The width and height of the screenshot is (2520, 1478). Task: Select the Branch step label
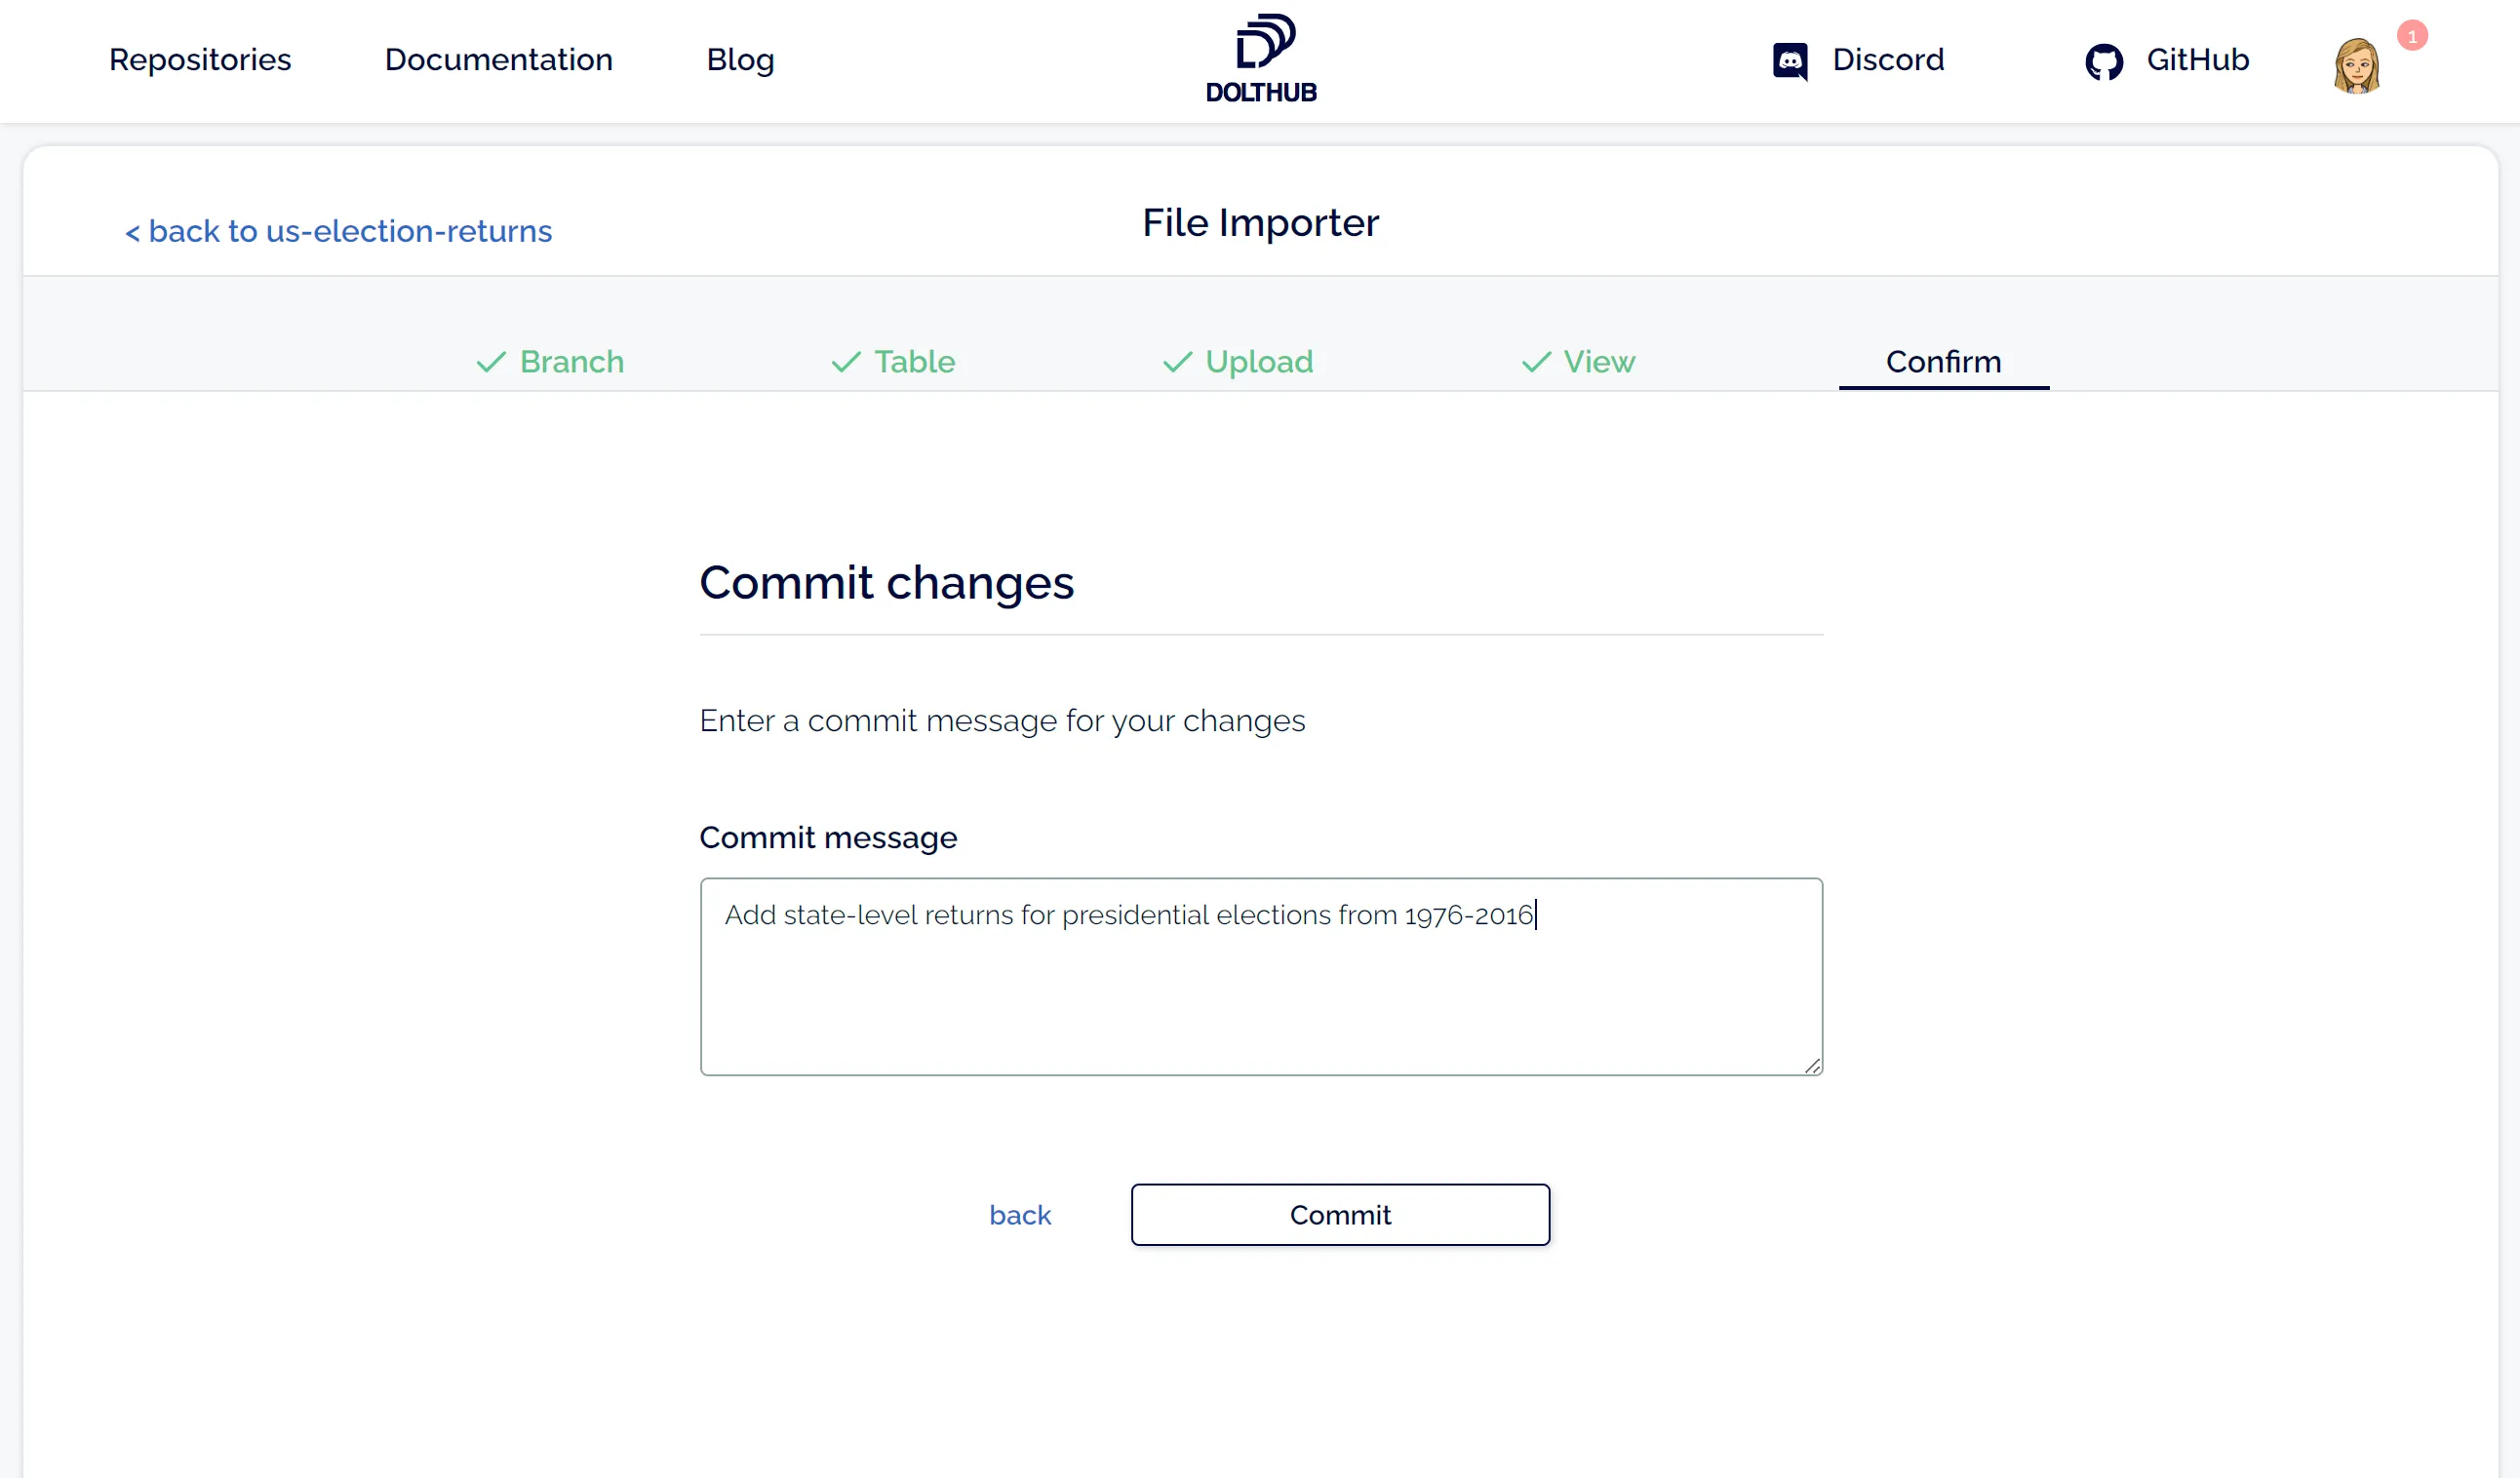click(x=572, y=362)
